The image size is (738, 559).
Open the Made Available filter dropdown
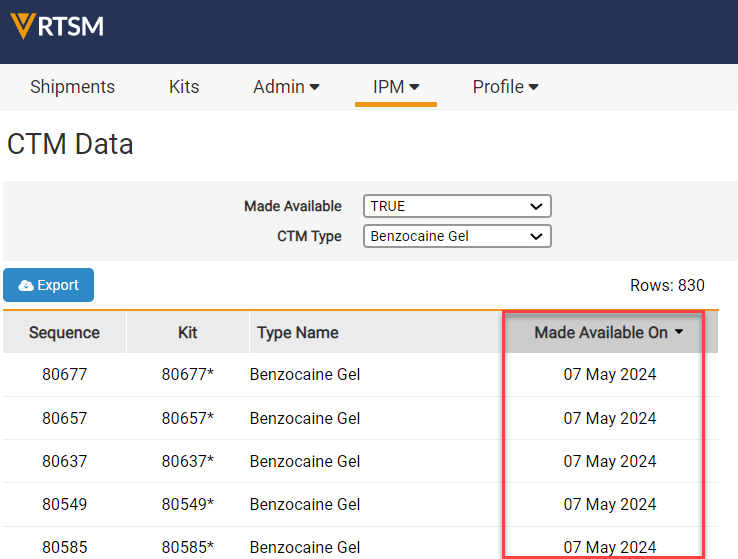[457, 206]
